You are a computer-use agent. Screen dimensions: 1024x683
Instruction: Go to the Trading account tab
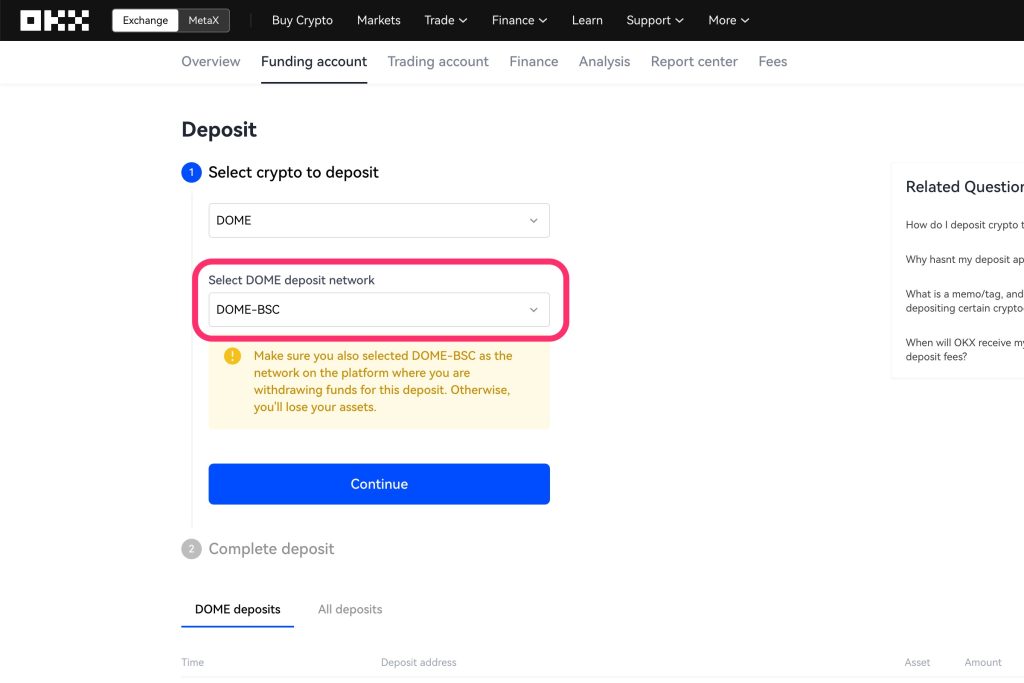pos(438,62)
